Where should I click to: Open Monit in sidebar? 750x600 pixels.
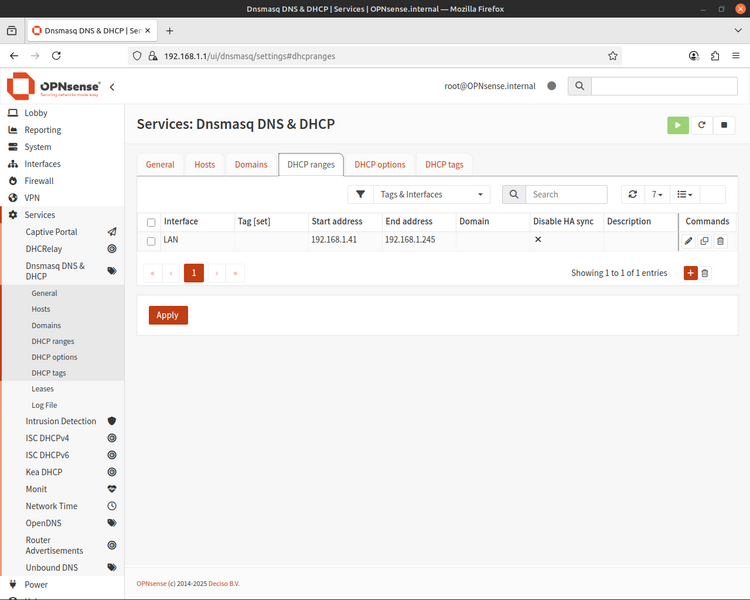[x=36, y=489]
